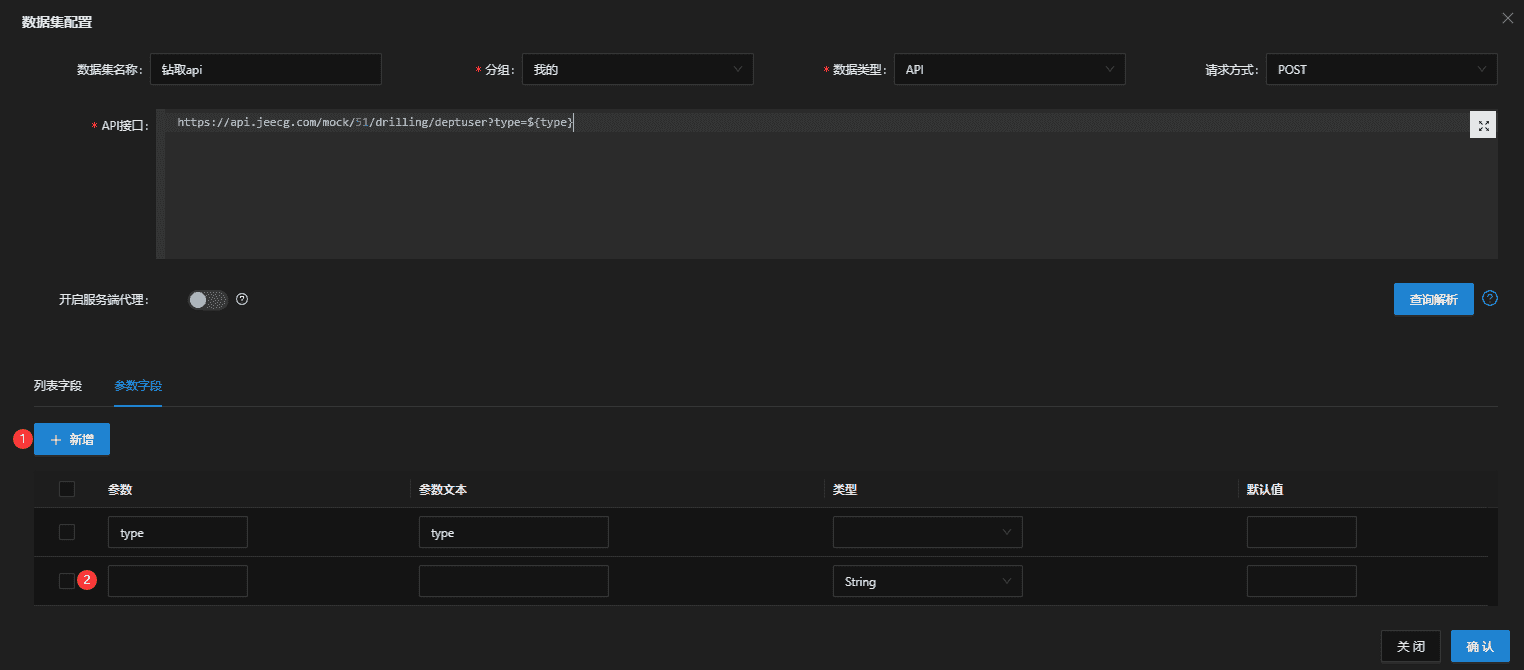Tick the checkbox for the type parameter row
The width and height of the screenshot is (1524, 670).
click(67, 532)
